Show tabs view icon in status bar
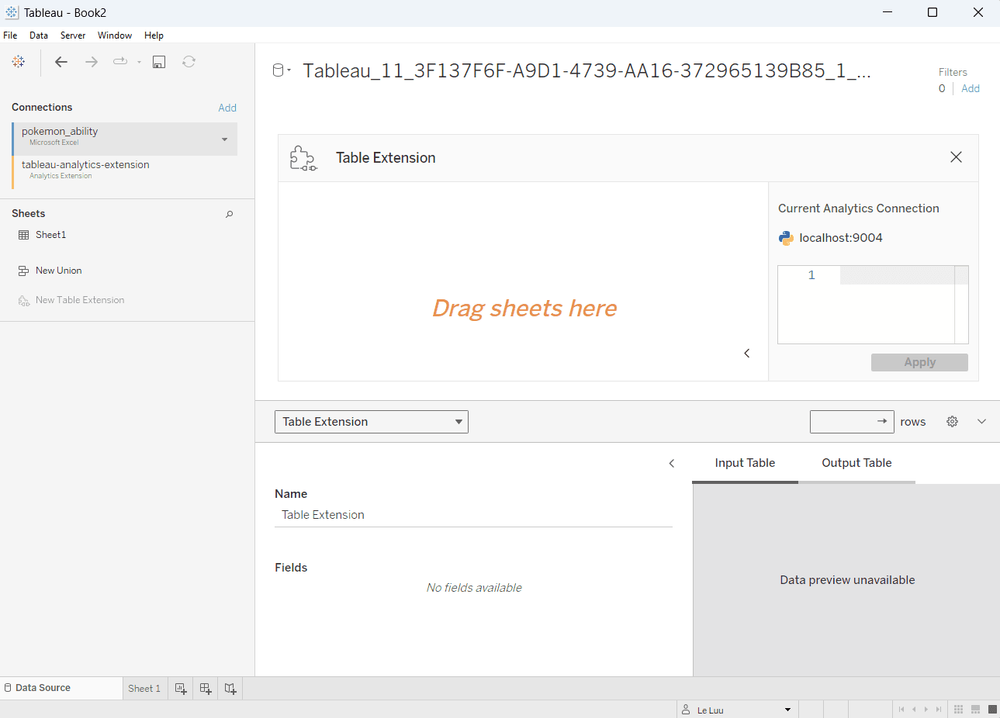The image size is (1000, 718). click(992, 709)
